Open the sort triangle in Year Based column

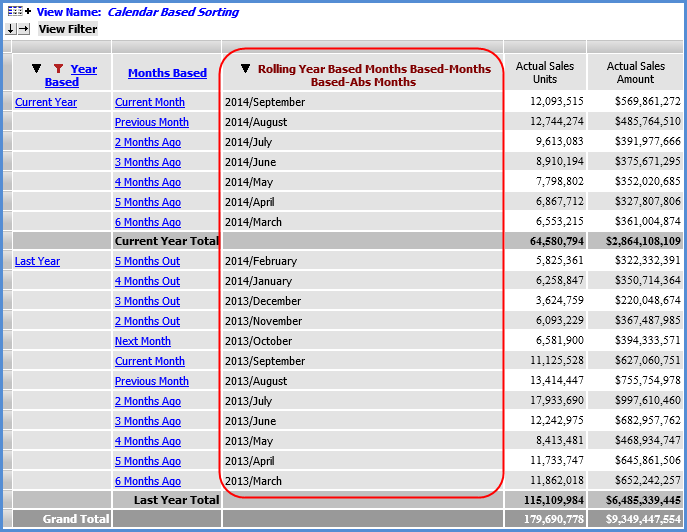click(37, 69)
